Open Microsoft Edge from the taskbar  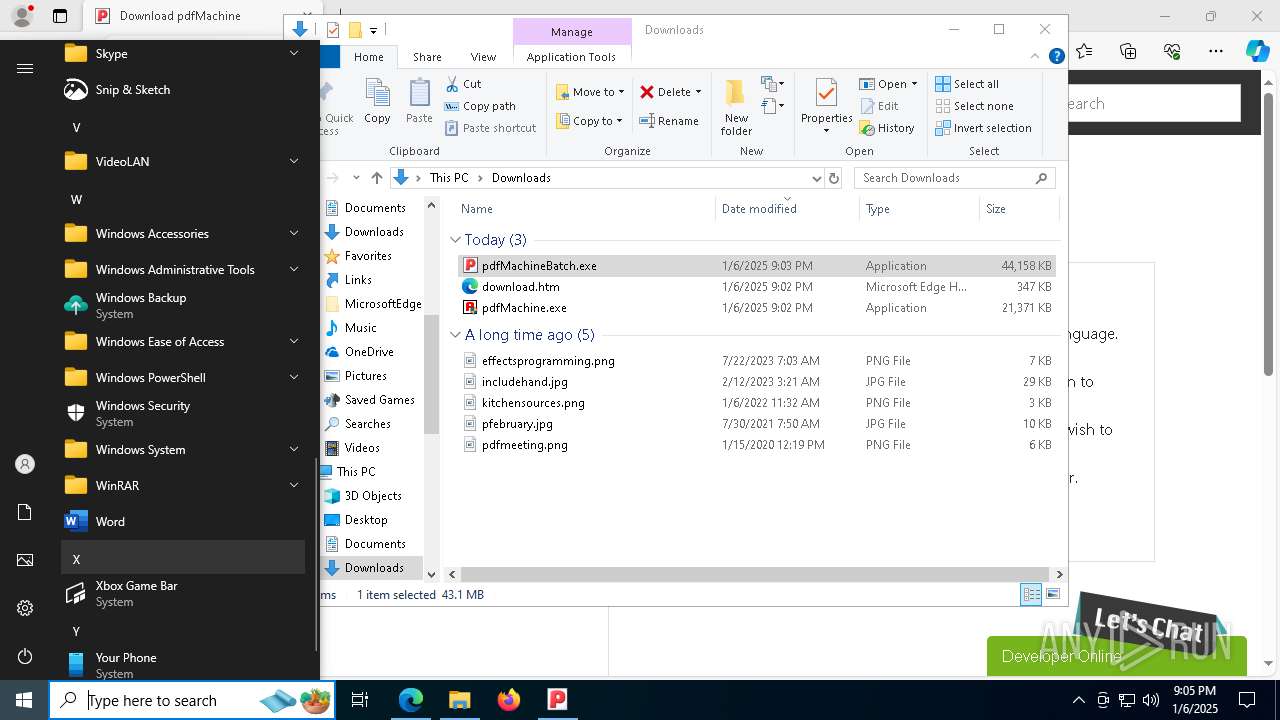[411, 700]
